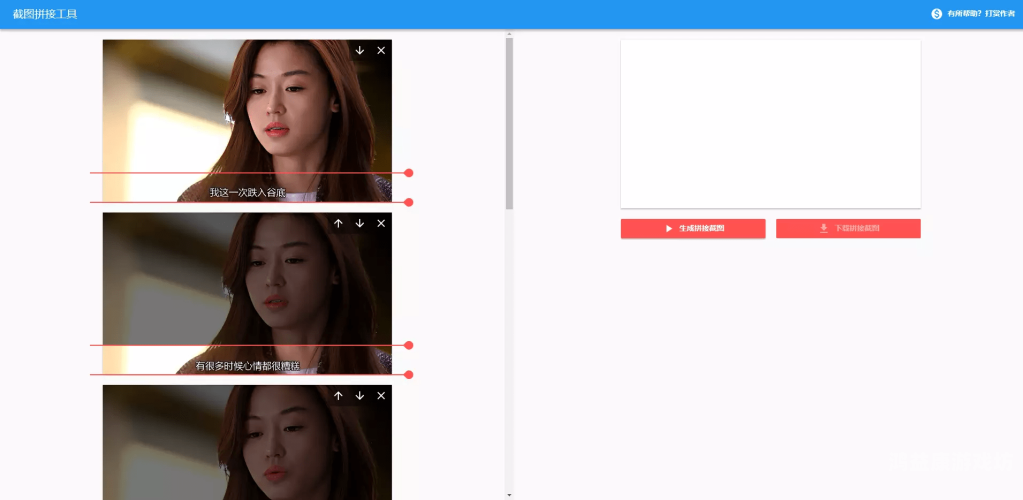
Task: Move the third screenshot down
Action: 360,396
